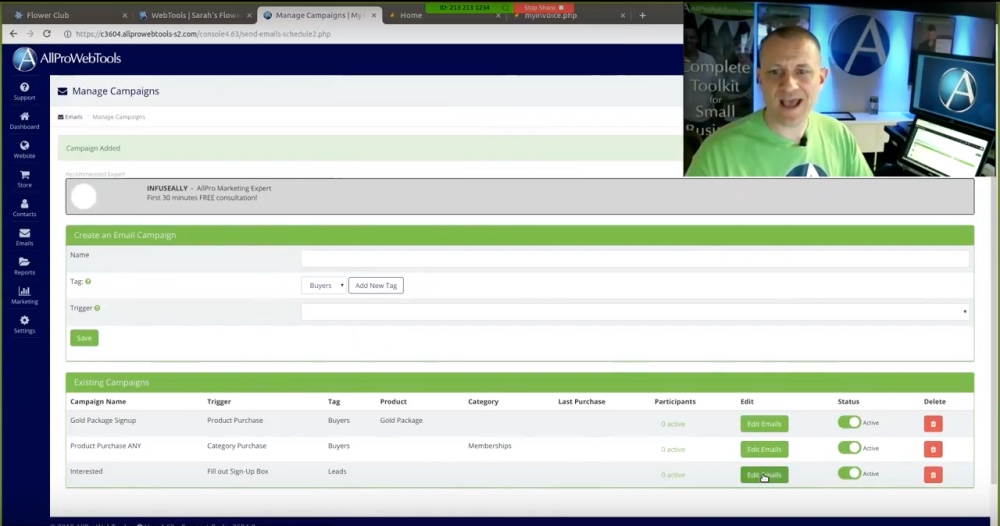Click the Trigger help icon
Image resolution: width=1000 pixels, height=526 pixels.
tap(97, 308)
